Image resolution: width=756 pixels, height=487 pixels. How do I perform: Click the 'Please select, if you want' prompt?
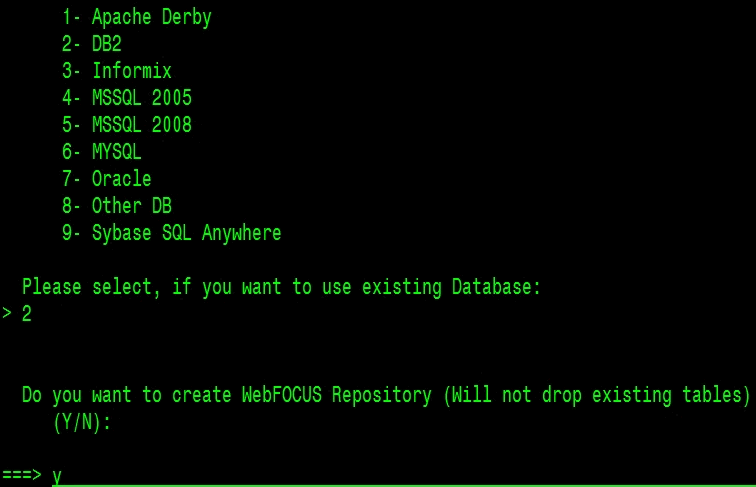point(282,287)
